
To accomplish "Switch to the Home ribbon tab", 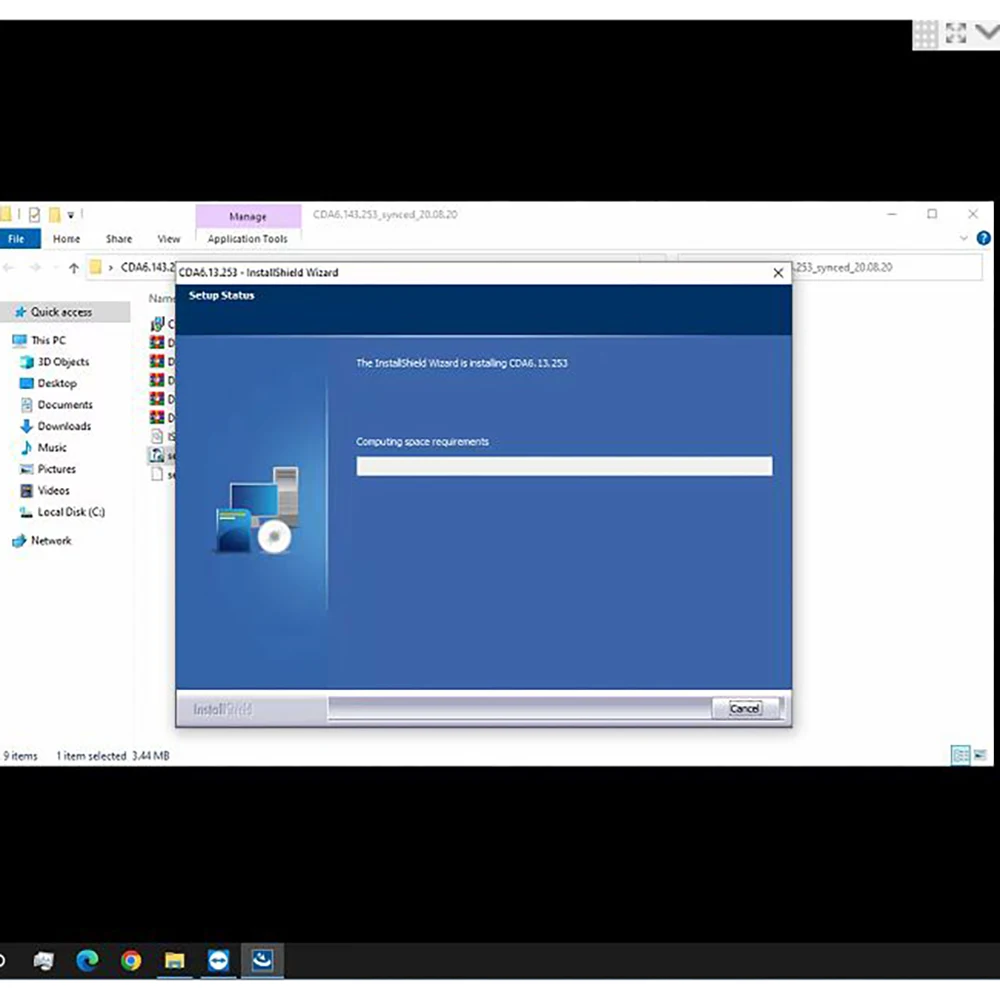I will [x=66, y=239].
